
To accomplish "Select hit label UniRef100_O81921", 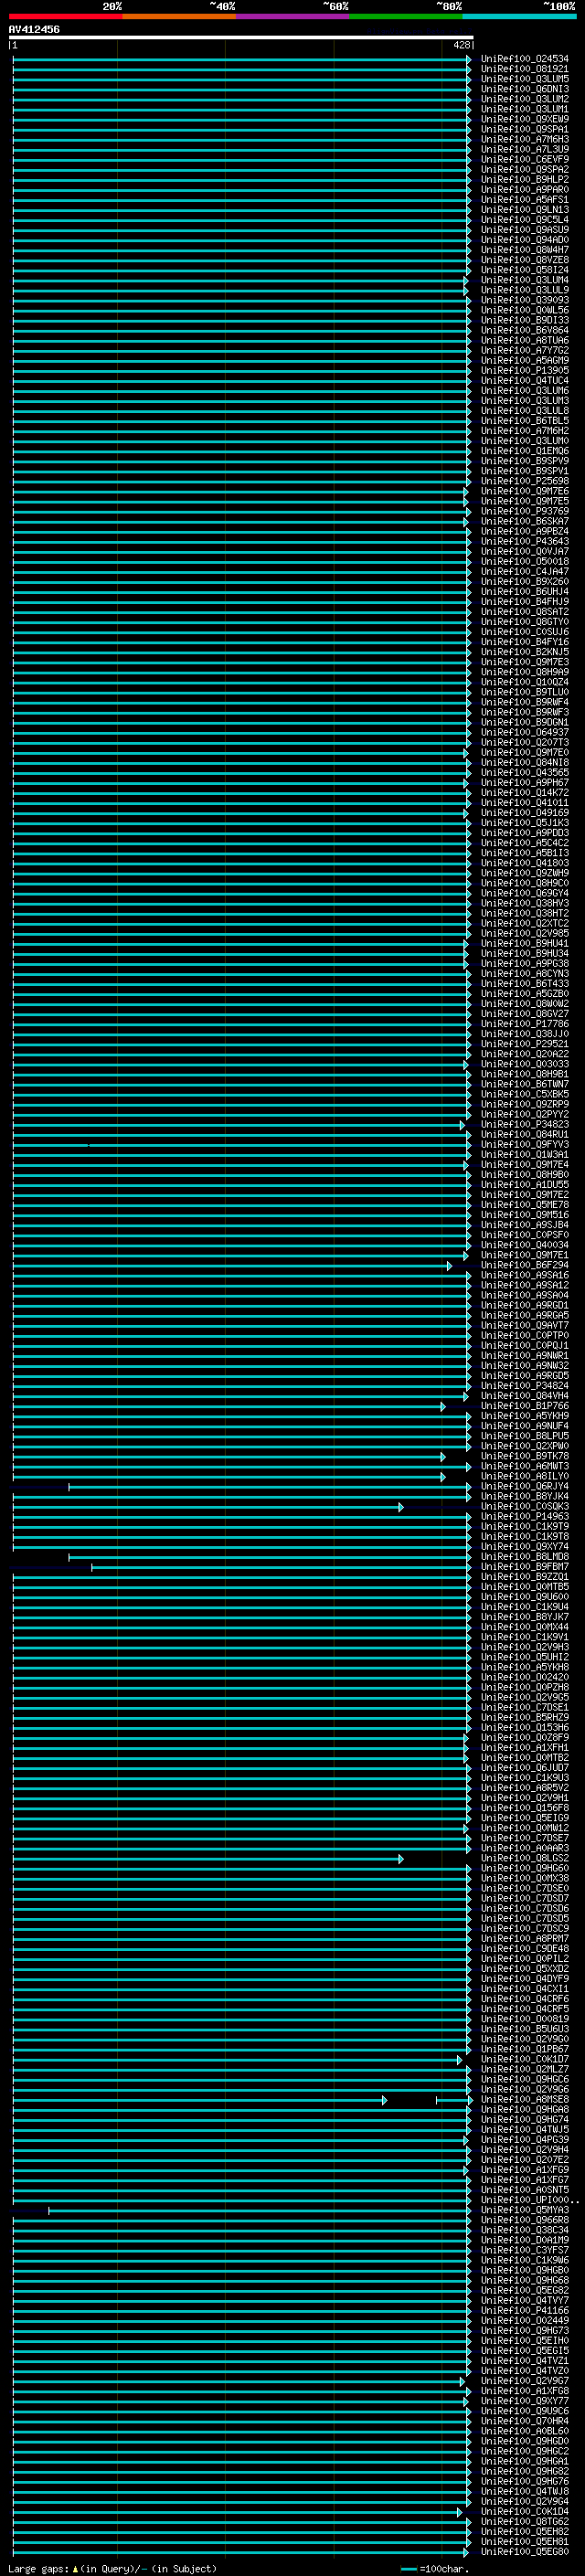I will tap(524, 69).
